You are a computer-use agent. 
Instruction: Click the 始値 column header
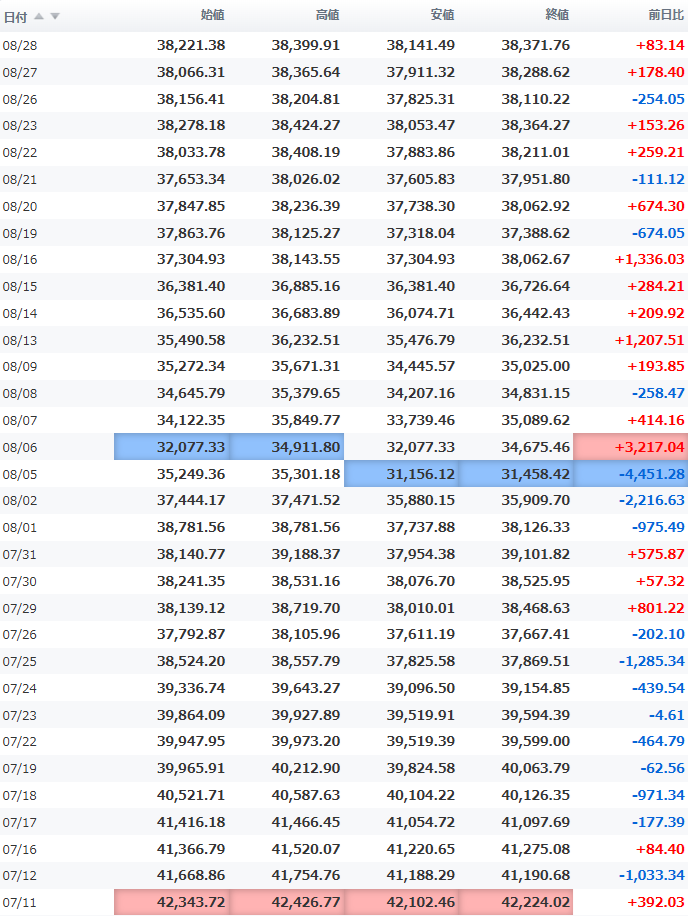213,15
